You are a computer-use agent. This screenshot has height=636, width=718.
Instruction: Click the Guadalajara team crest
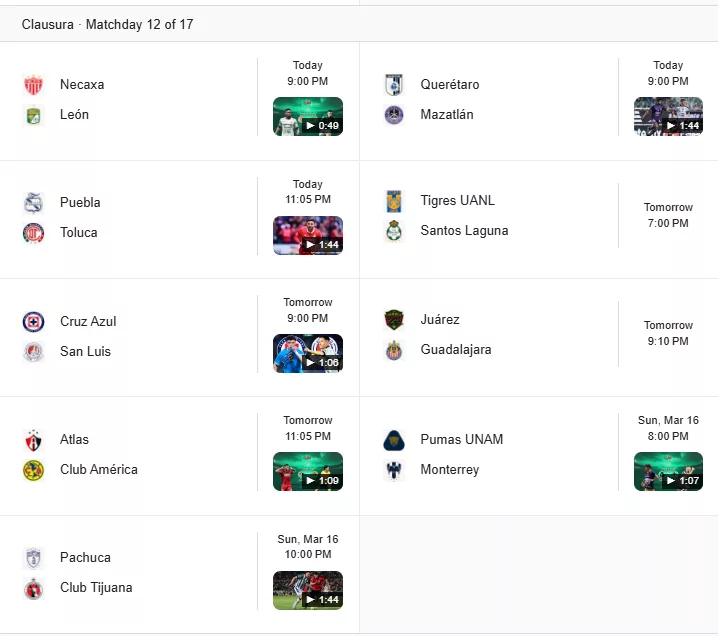click(x=394, y=350)
